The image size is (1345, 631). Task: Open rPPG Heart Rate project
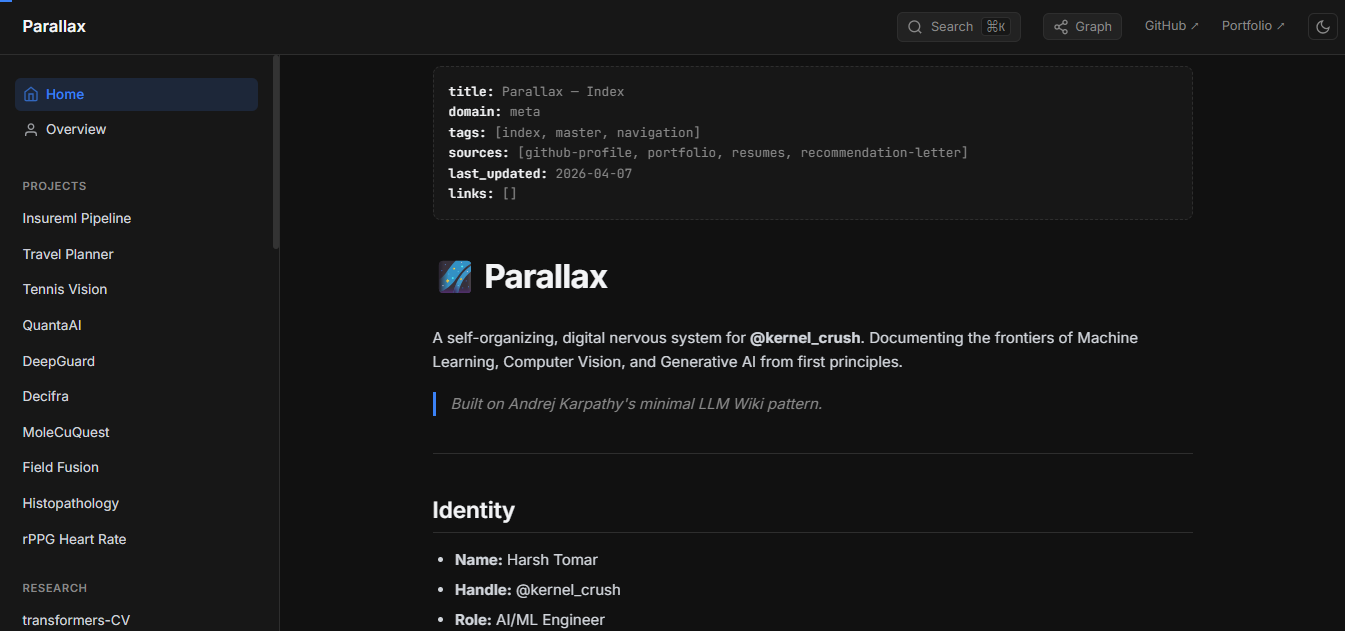[x=74, y=539]
